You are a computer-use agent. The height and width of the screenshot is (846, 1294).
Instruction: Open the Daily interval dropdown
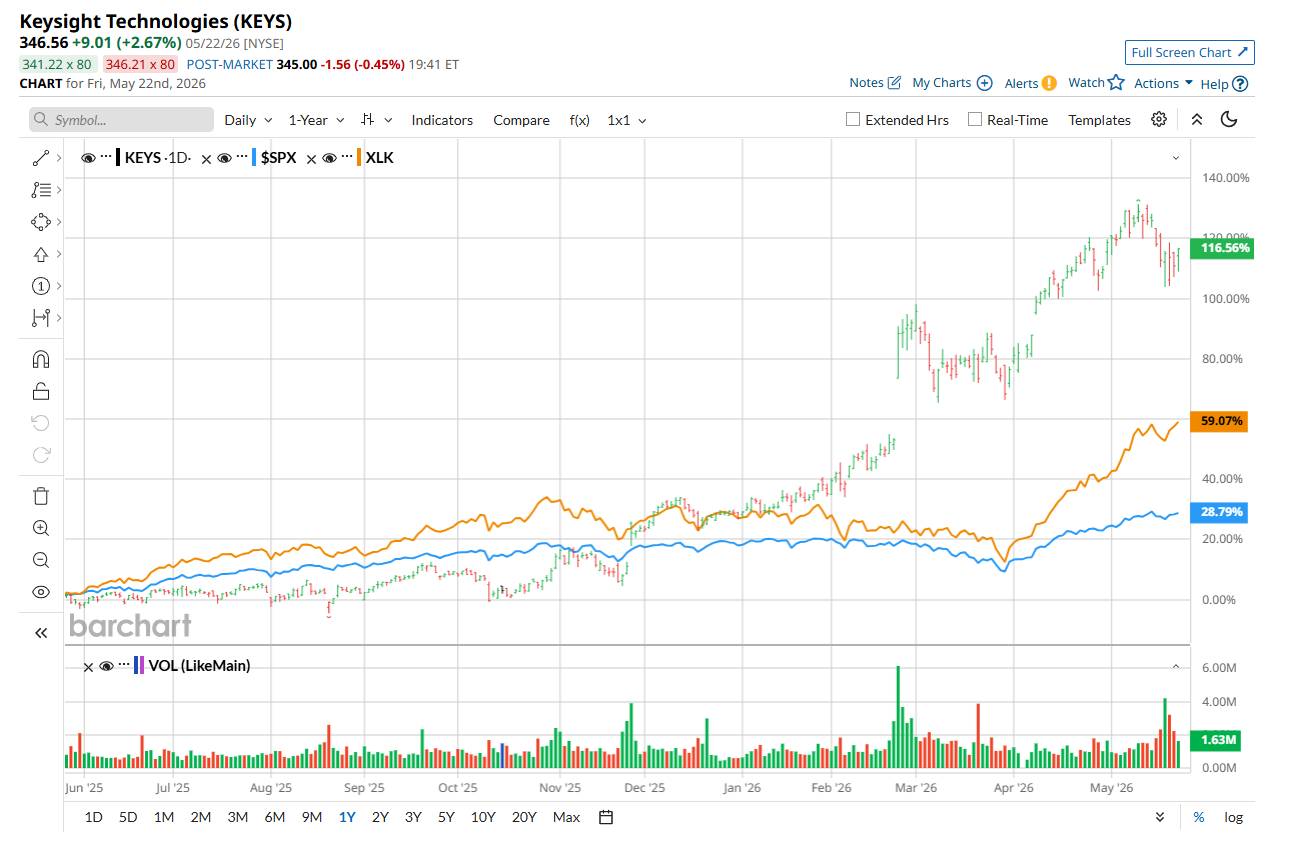[248, 120]
